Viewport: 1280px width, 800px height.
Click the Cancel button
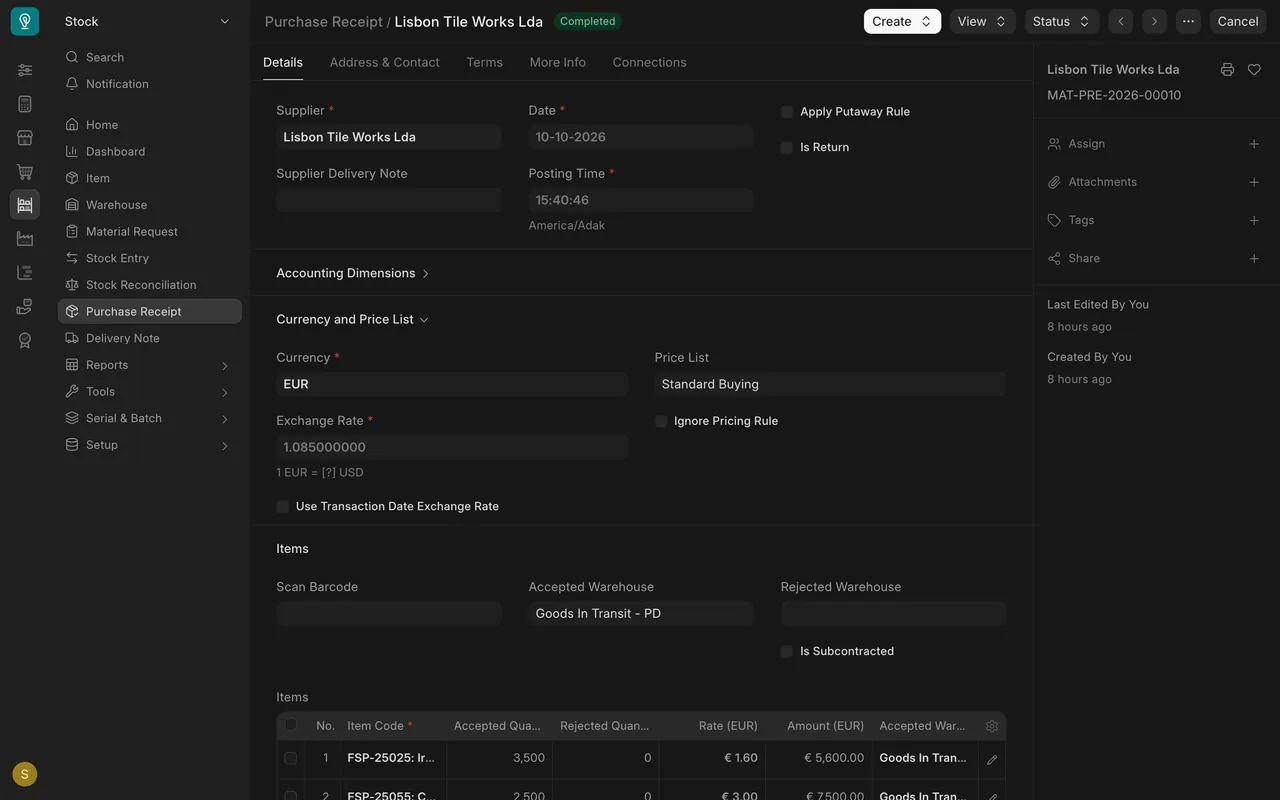(1238, 21)
